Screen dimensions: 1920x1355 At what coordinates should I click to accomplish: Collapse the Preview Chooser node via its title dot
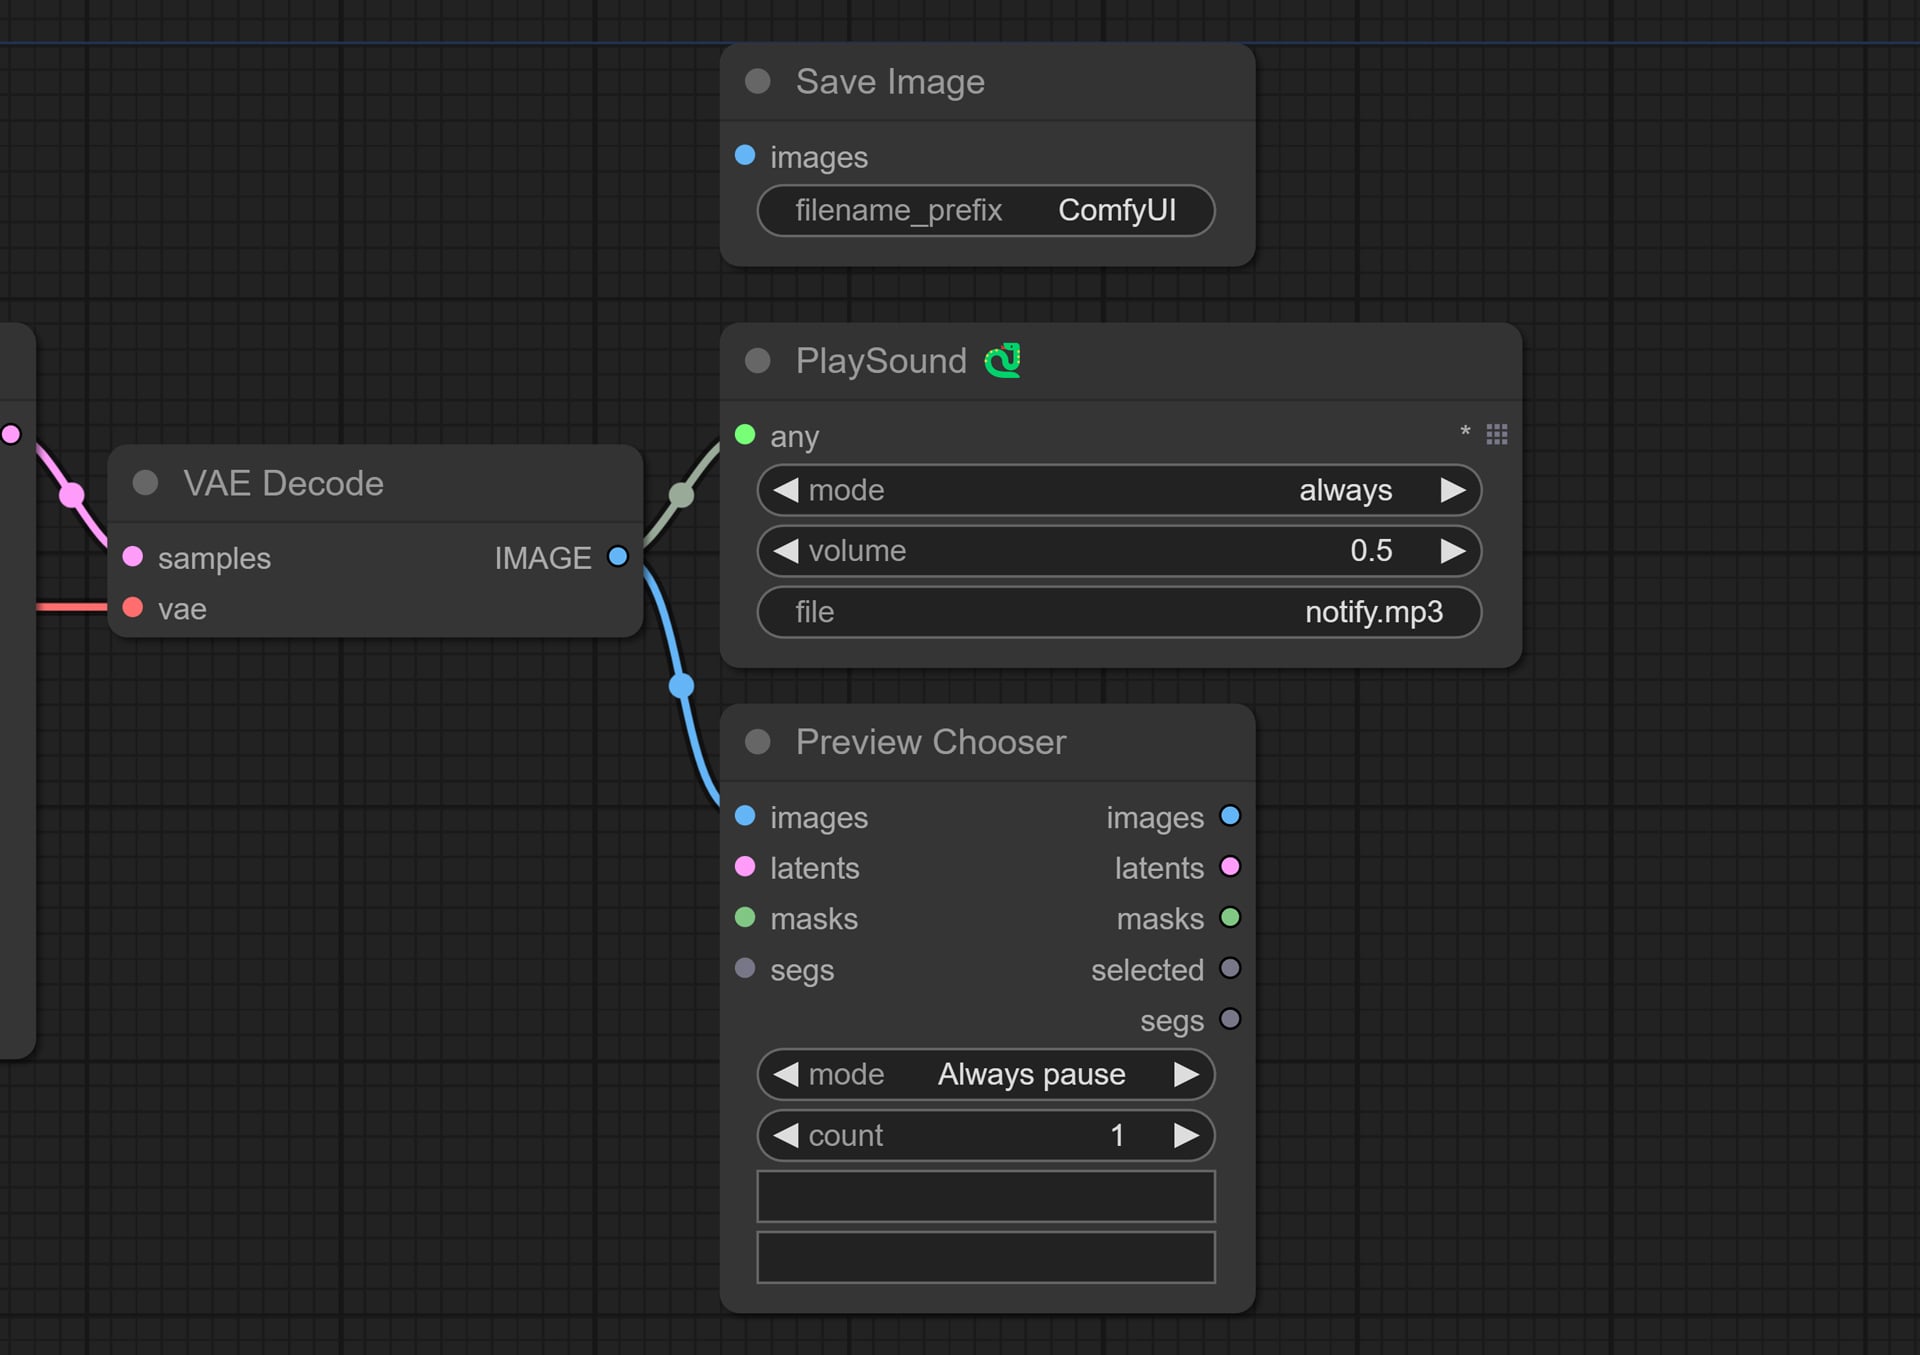point(758,741)
